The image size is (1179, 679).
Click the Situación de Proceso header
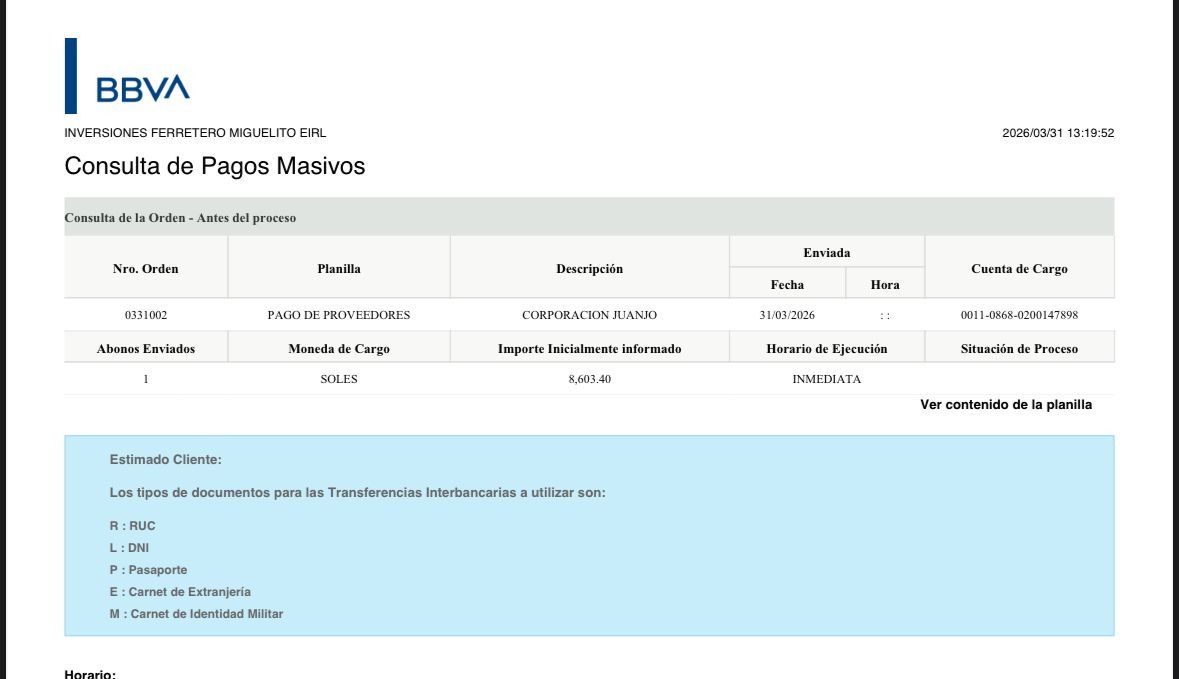1019,348
